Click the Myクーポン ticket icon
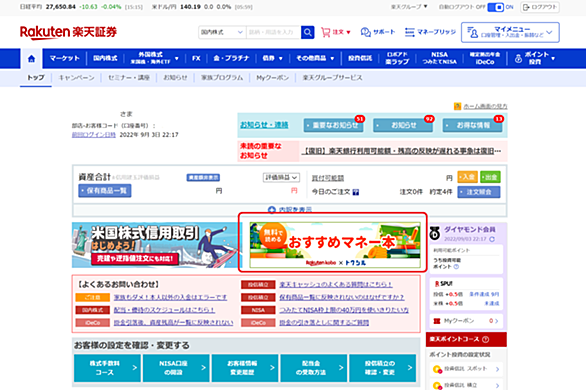The width and height of the screenshot is (586, 390). (437, 321)
